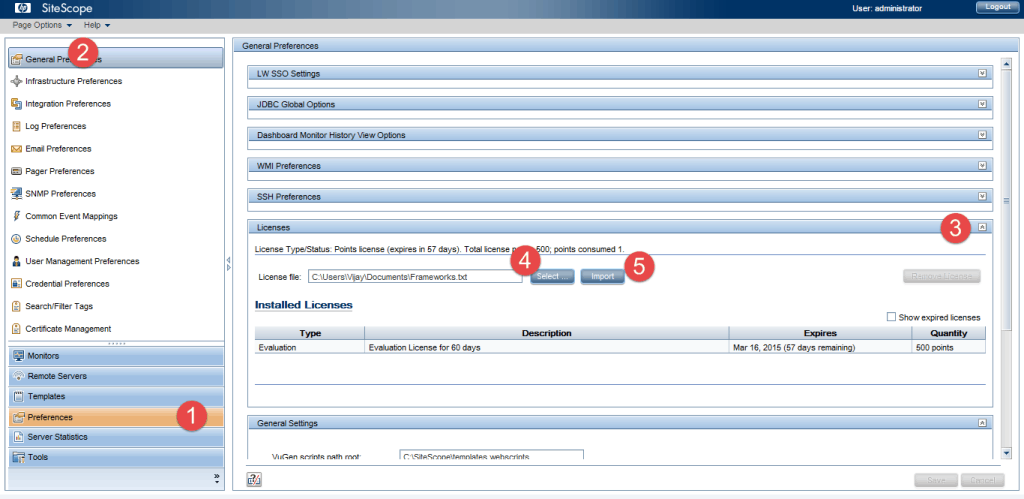Click the Pager Preferences icon
The image size is (1024, 499).
[x=16, y=171]
